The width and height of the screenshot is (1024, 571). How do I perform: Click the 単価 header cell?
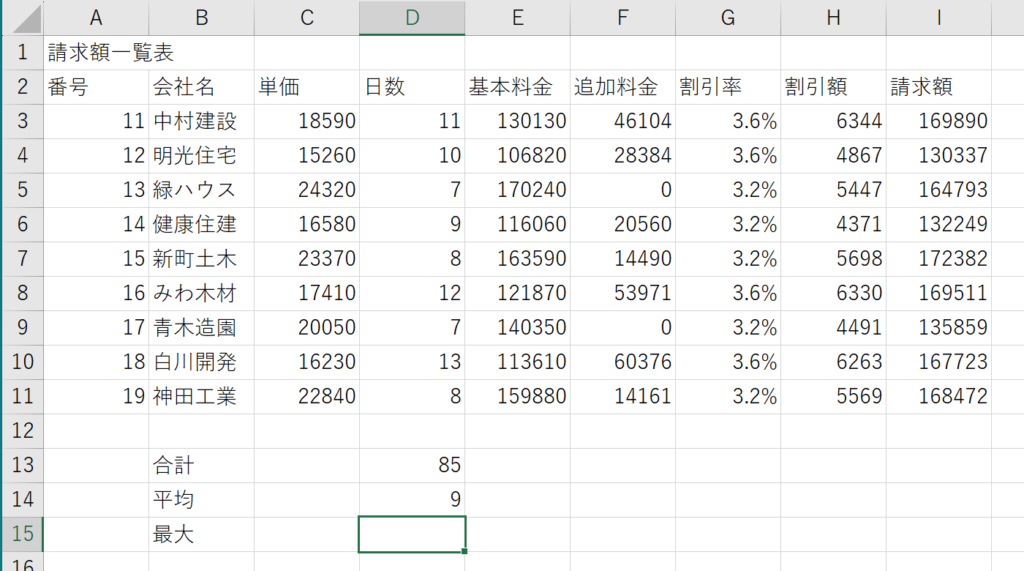tap(306, 87)
